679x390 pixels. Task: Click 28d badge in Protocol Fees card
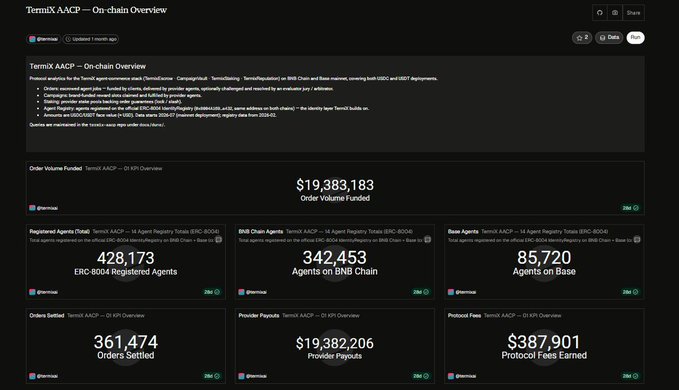pyautogui.click(x=630, y=376)
